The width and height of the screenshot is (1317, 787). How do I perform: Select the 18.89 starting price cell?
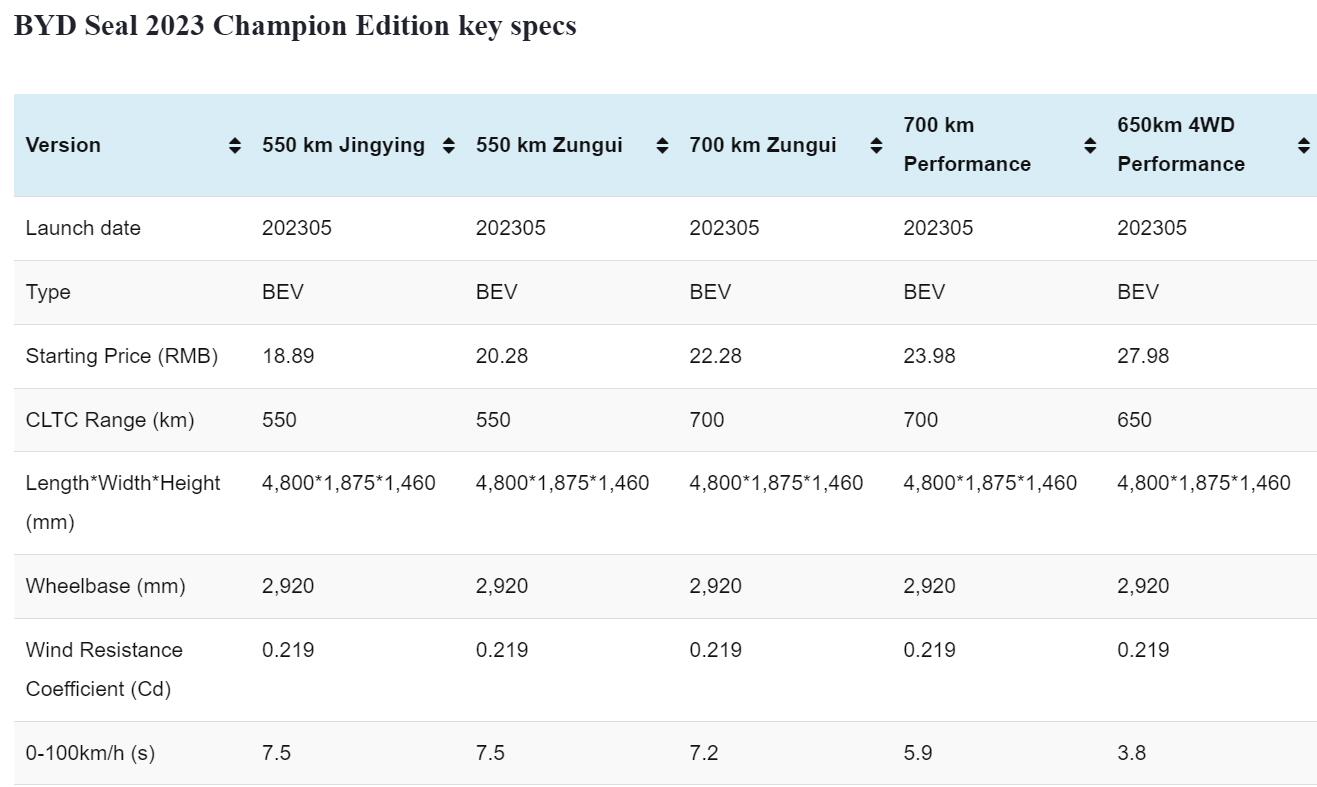(x=288, y=356)
